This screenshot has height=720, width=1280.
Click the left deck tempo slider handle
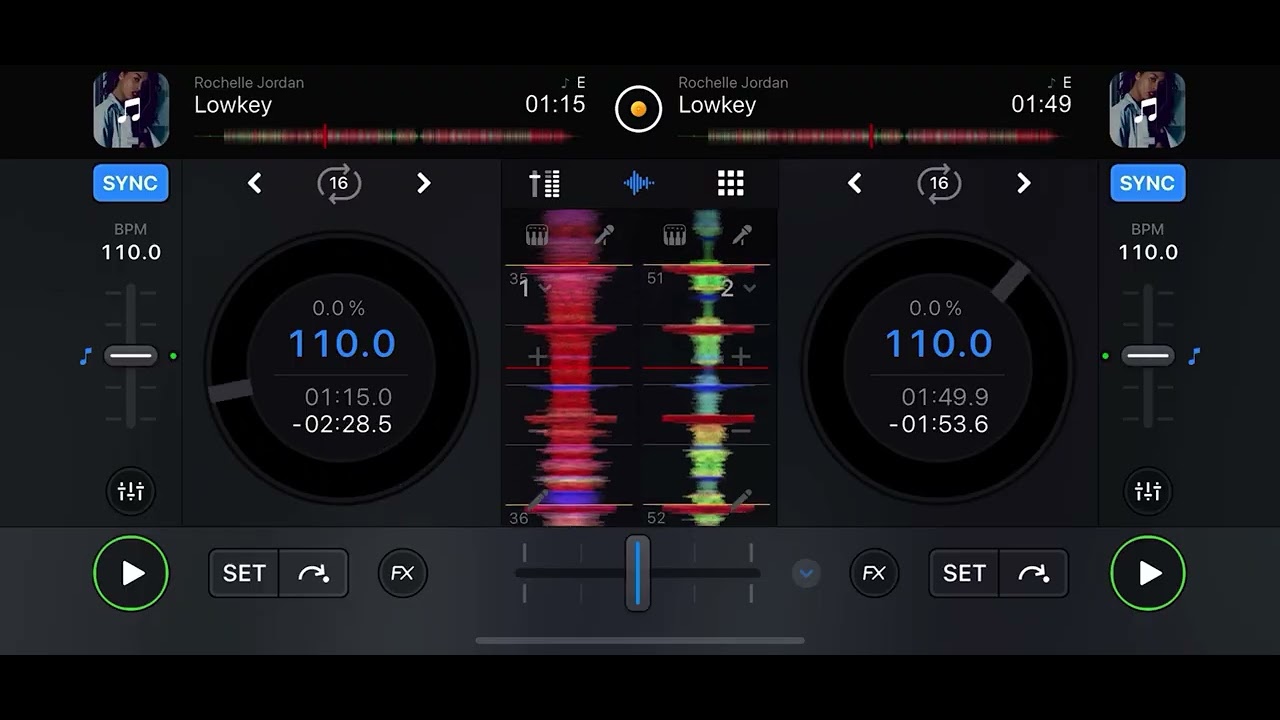[x=131, y=356]
